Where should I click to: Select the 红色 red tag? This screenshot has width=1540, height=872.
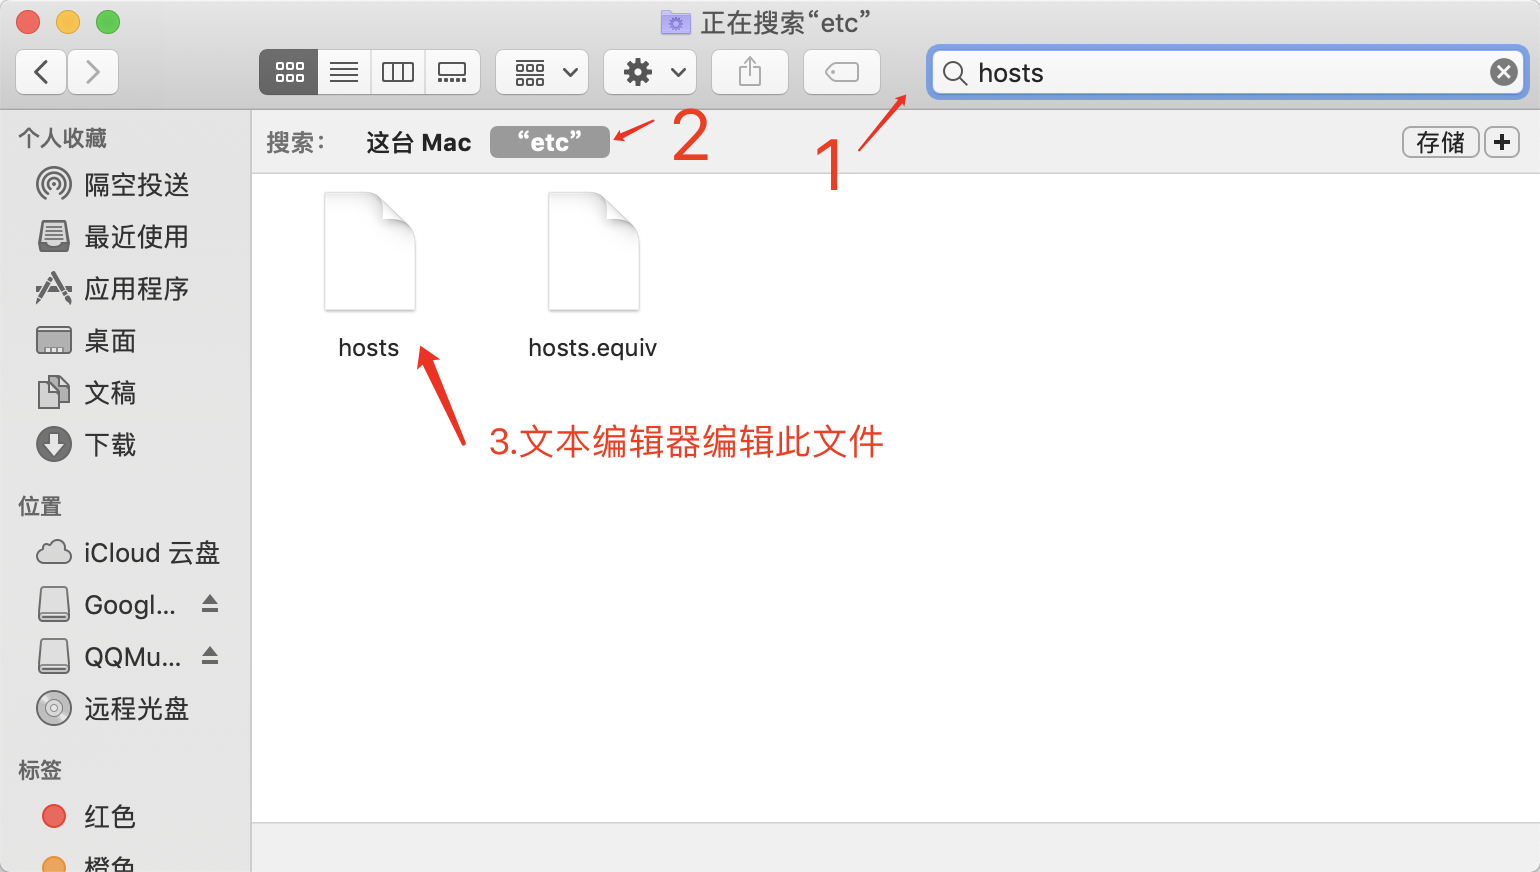[x=125, y=817]
